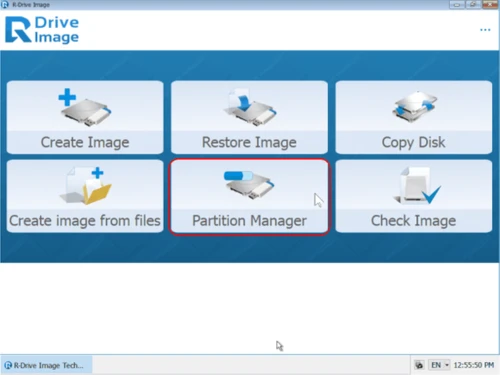
Task: Click R-Drive Image Tech taskbar button
Action: click(46, 365)
